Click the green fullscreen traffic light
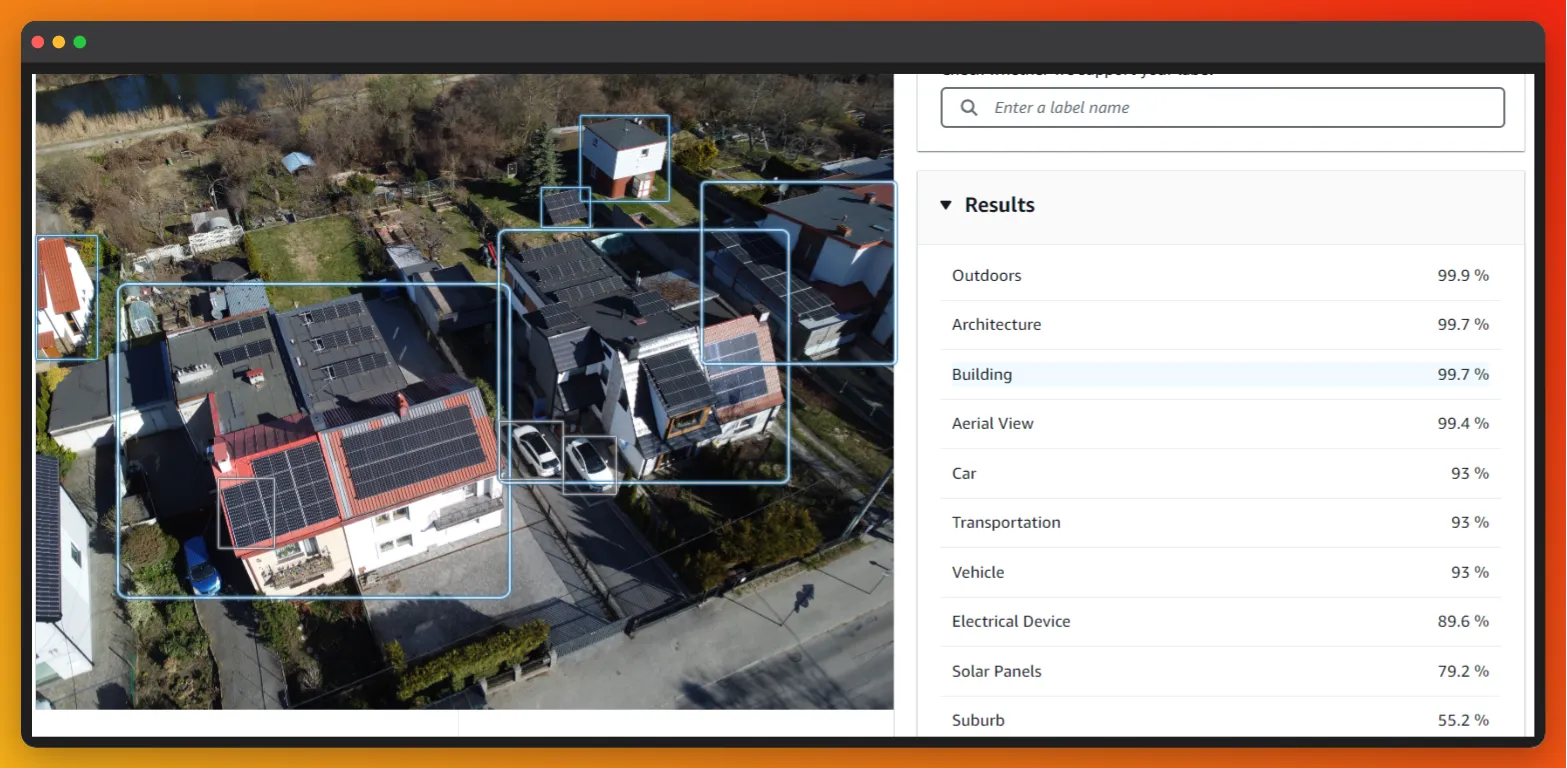Viewport: 1567px width, 768px height. [77, 42]
